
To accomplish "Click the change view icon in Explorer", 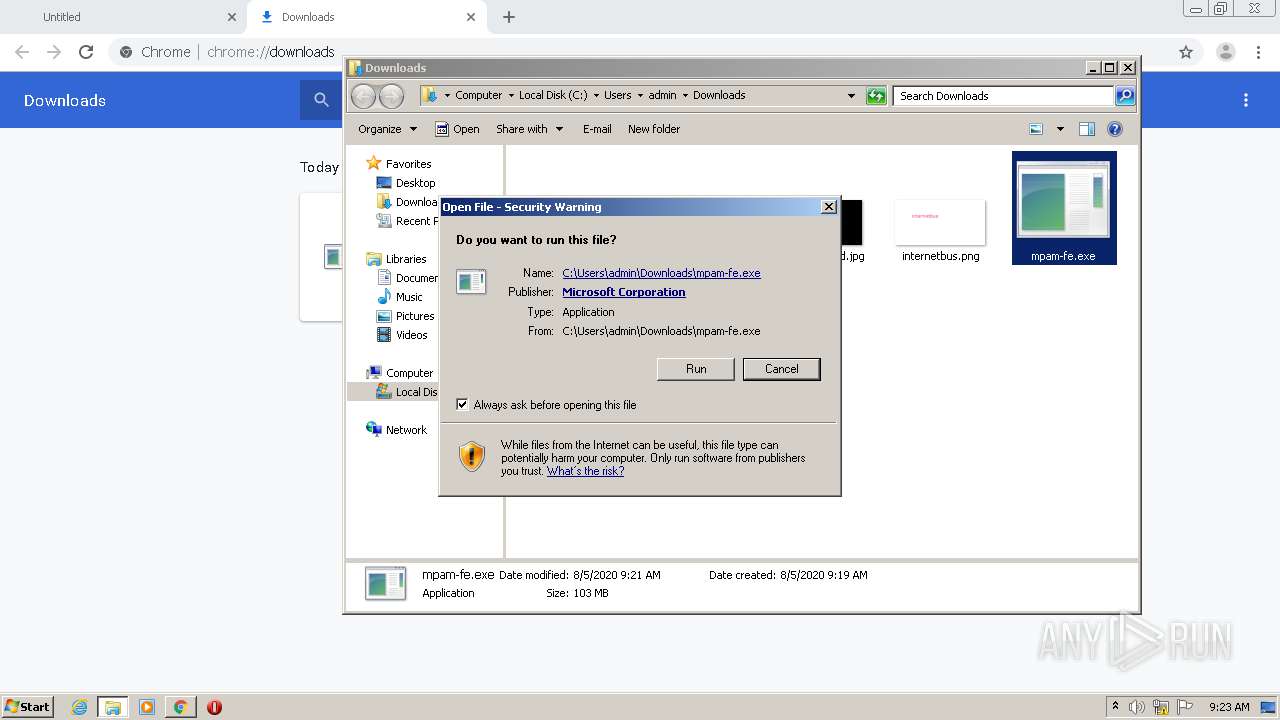I will pos(1036,129).
